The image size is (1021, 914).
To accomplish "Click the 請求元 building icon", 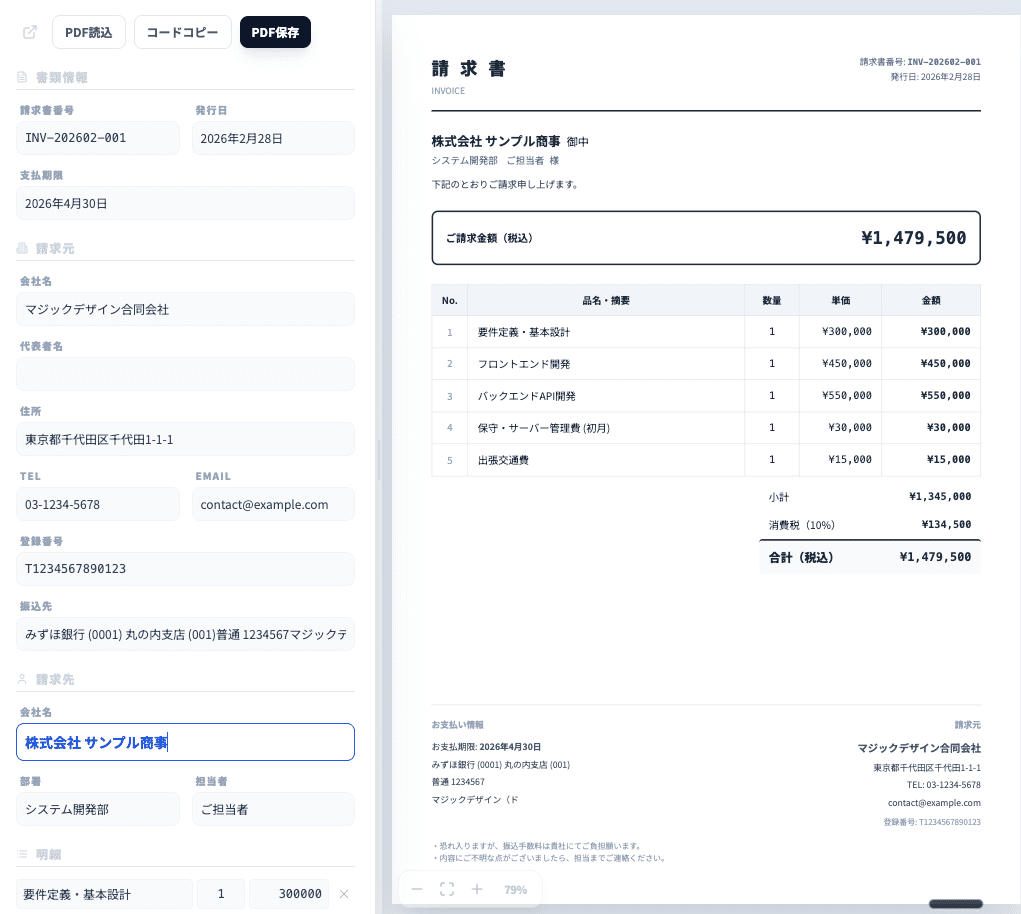I will click(22, 248).
